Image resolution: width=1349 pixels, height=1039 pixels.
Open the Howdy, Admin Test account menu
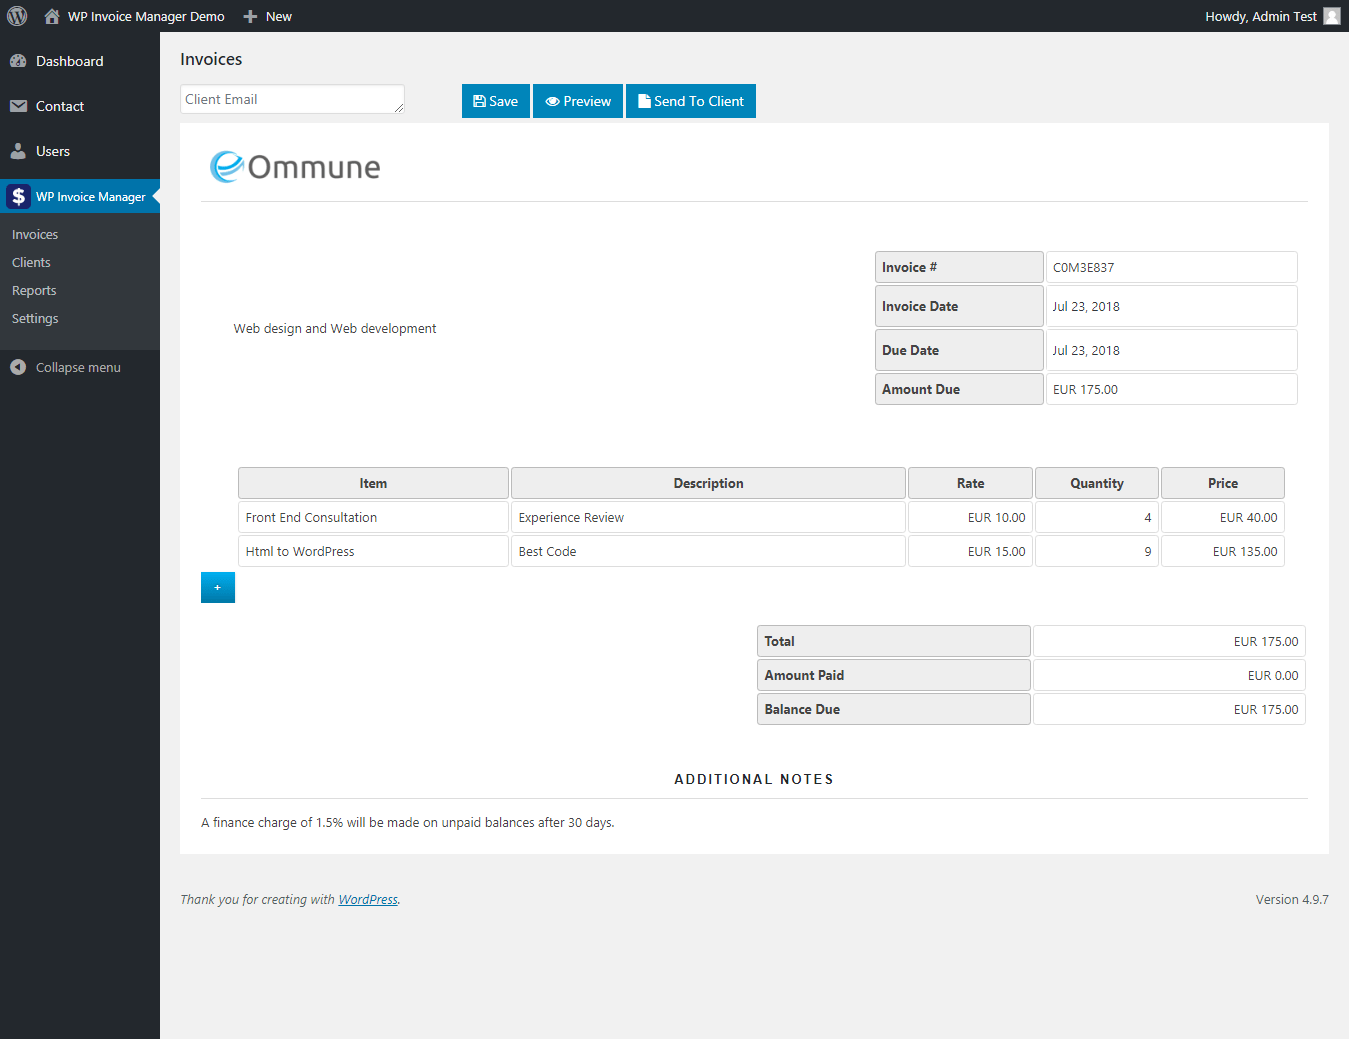tap(1271, 16)
